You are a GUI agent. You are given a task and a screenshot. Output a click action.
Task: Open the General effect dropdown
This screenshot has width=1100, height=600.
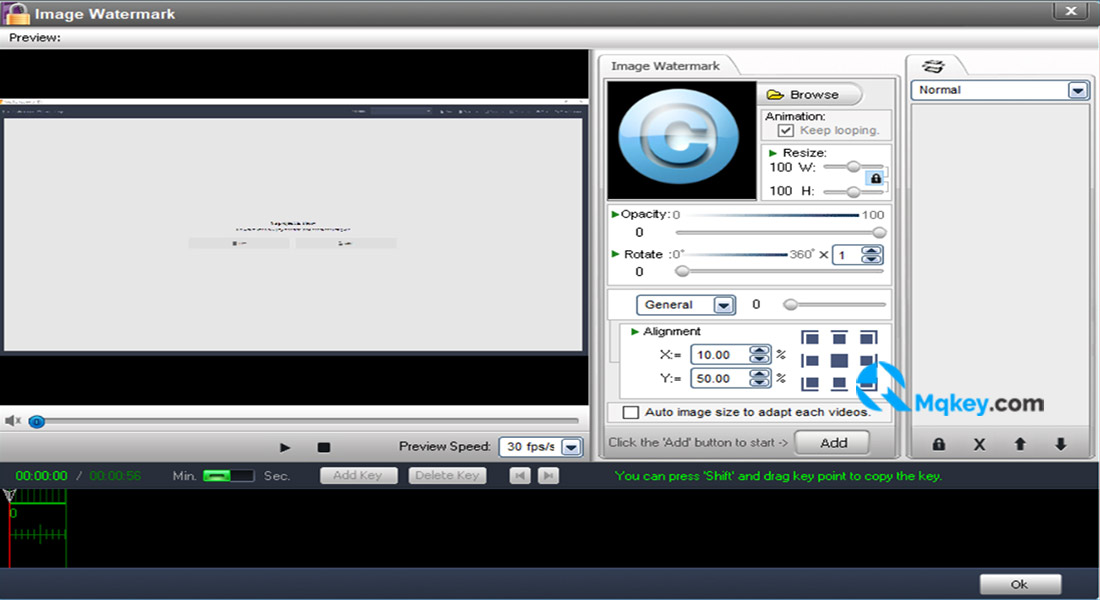pyautogui.click(x=723, y=305)
